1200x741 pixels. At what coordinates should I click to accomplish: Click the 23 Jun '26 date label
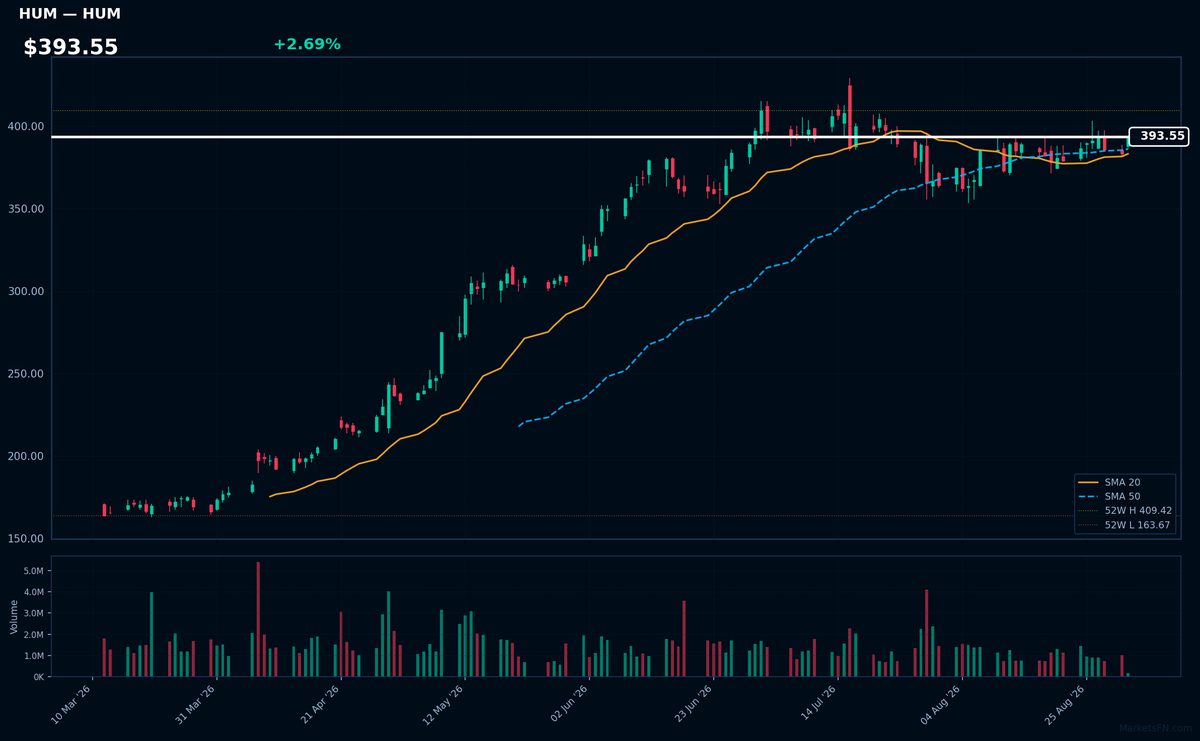692,703
